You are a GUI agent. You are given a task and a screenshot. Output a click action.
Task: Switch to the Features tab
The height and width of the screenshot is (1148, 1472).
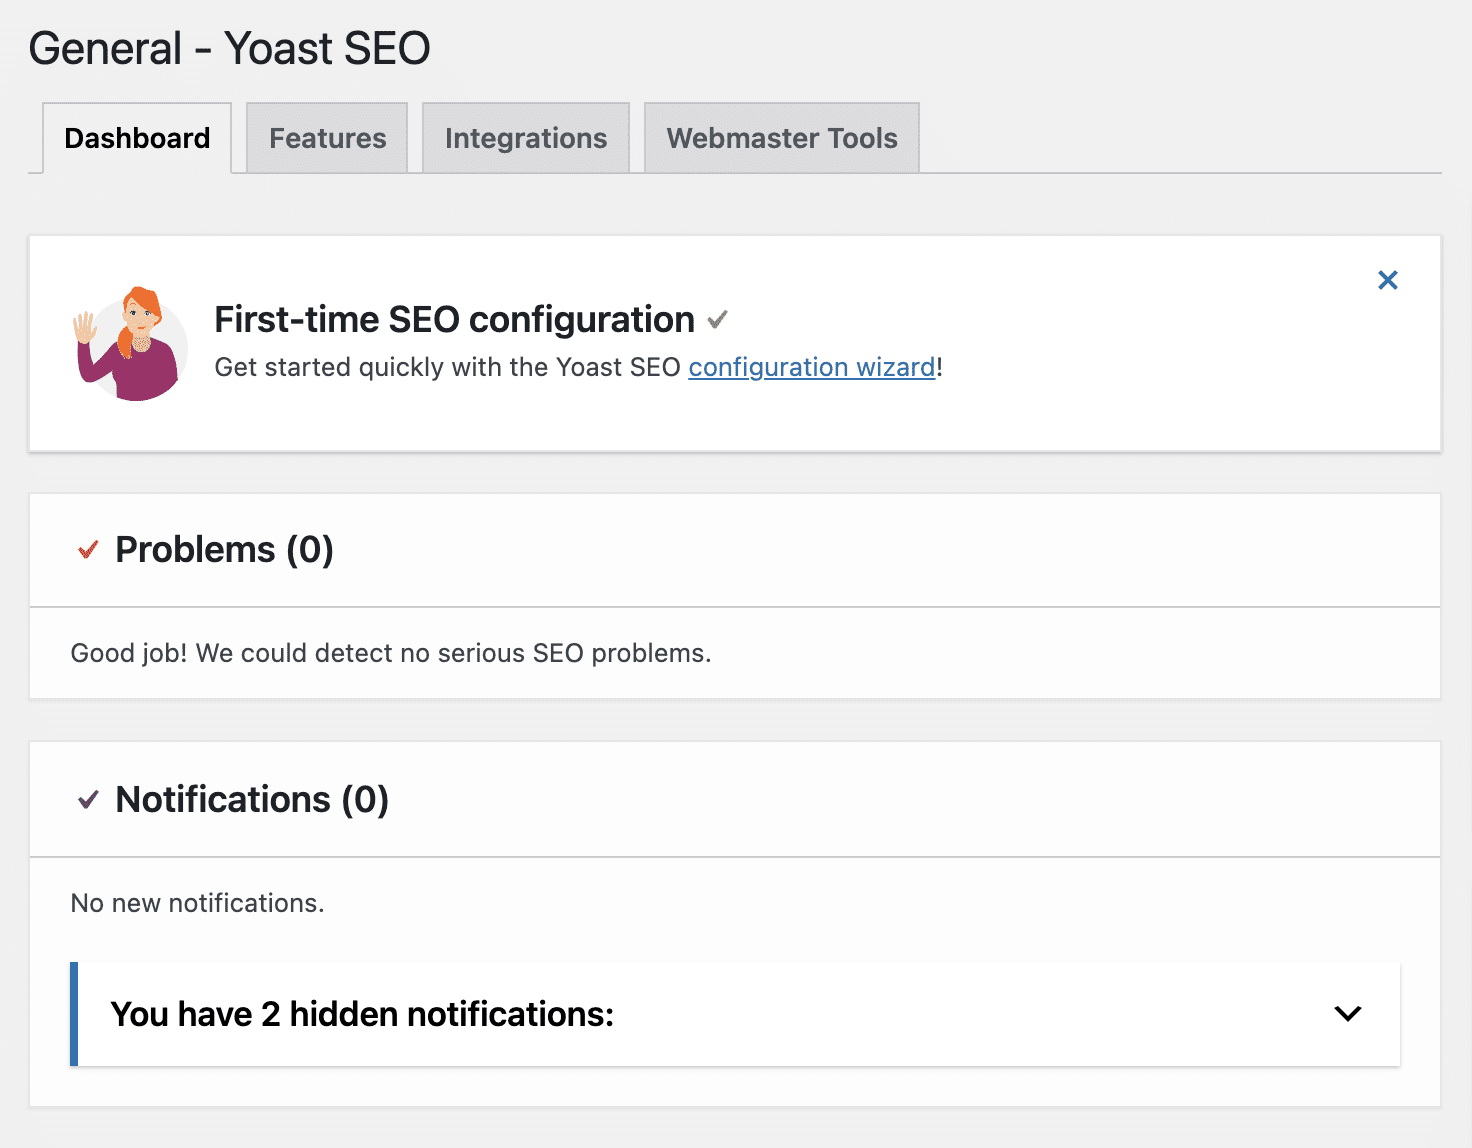(x=327, y=138)
